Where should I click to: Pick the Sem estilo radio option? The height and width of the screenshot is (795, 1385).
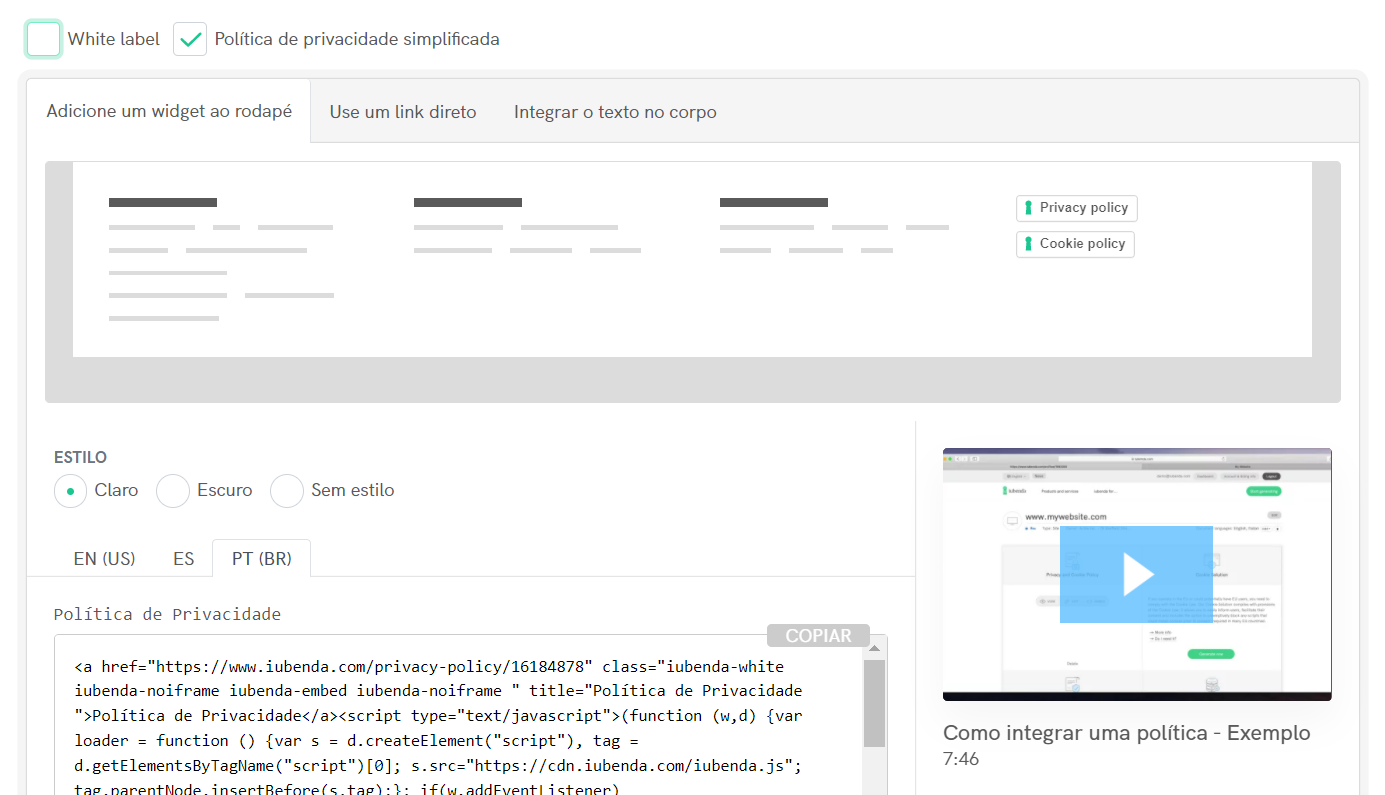coord(287,491)
